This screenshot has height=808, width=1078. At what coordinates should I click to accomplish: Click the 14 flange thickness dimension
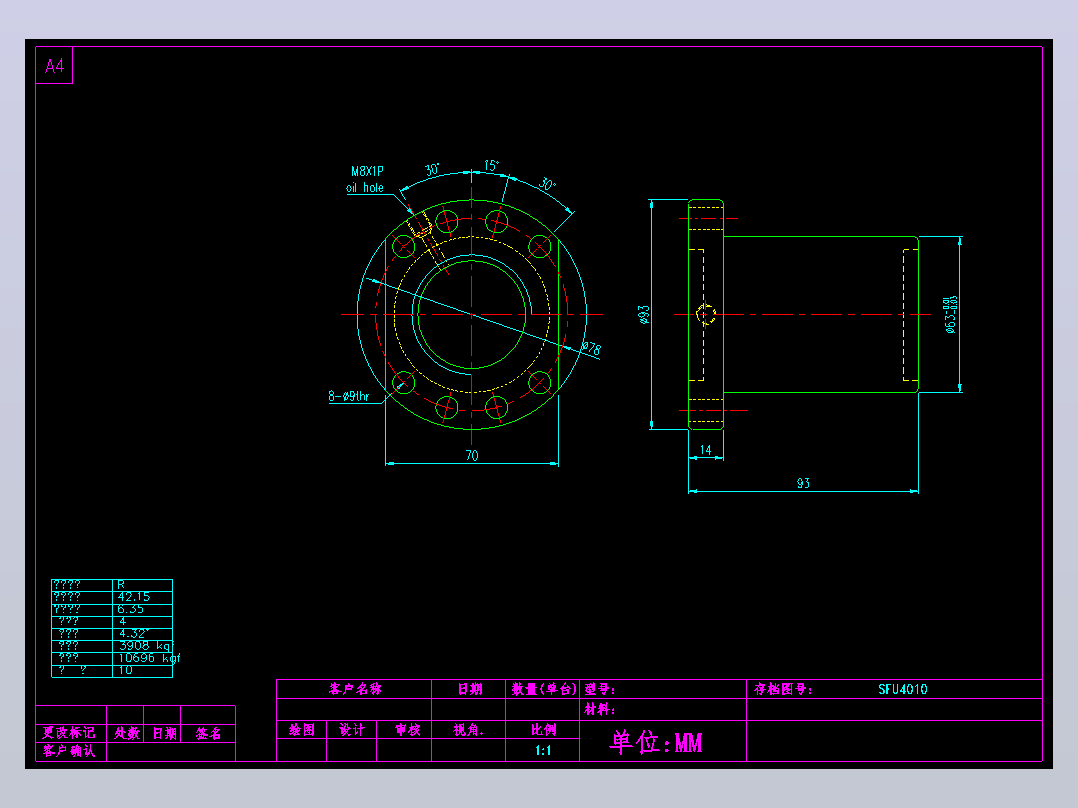coord(705,450)
